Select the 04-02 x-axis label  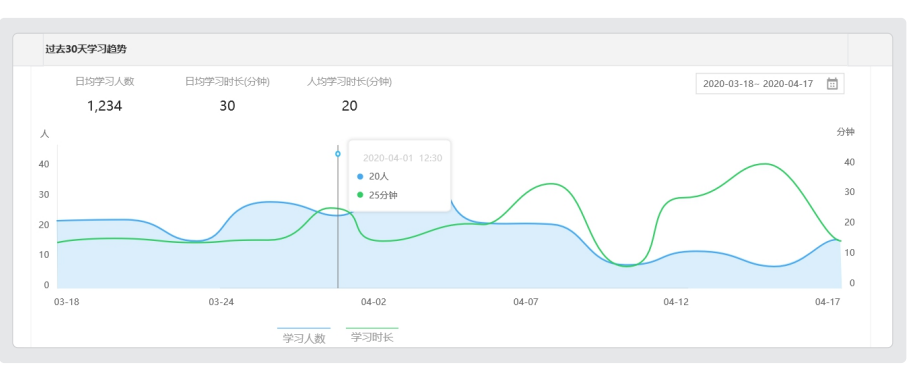(x=373, y=302)
